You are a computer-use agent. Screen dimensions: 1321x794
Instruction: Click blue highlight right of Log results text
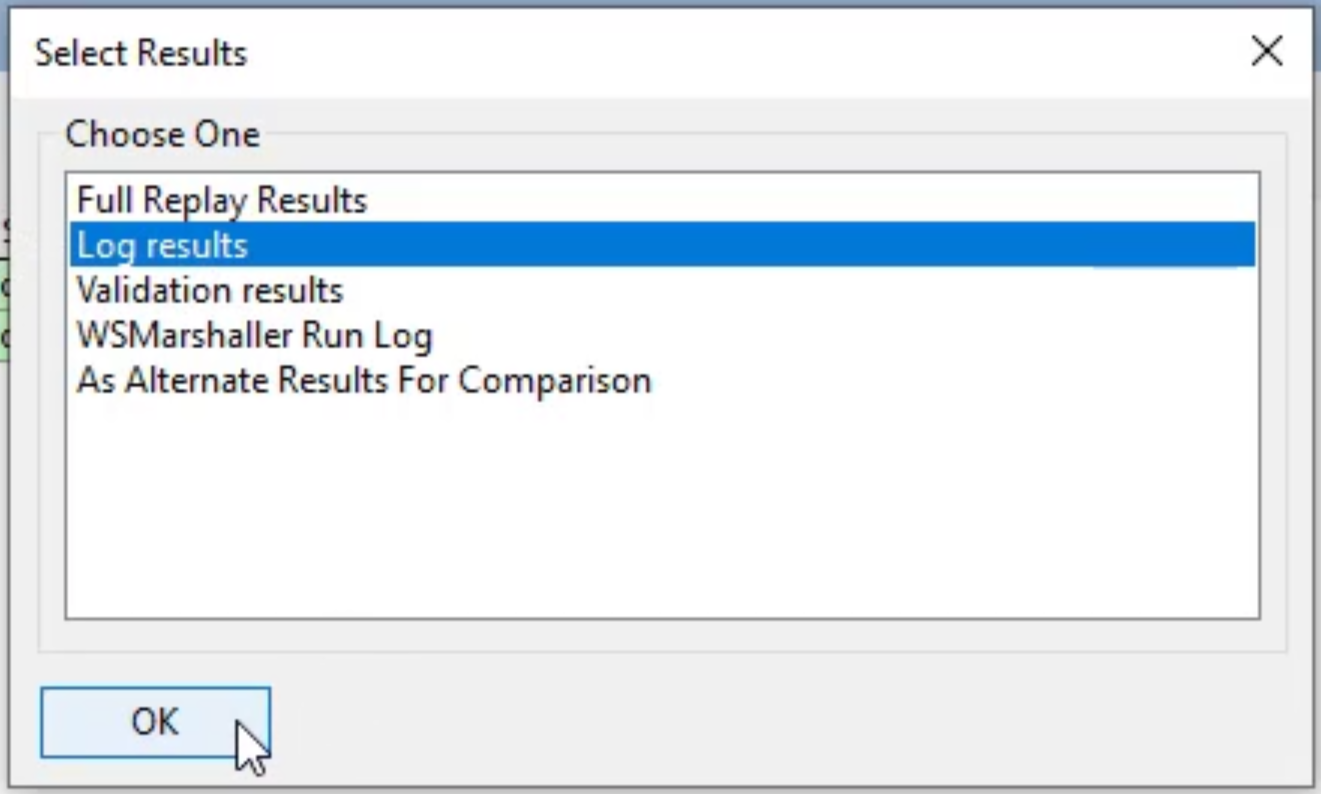coord(750,245)
